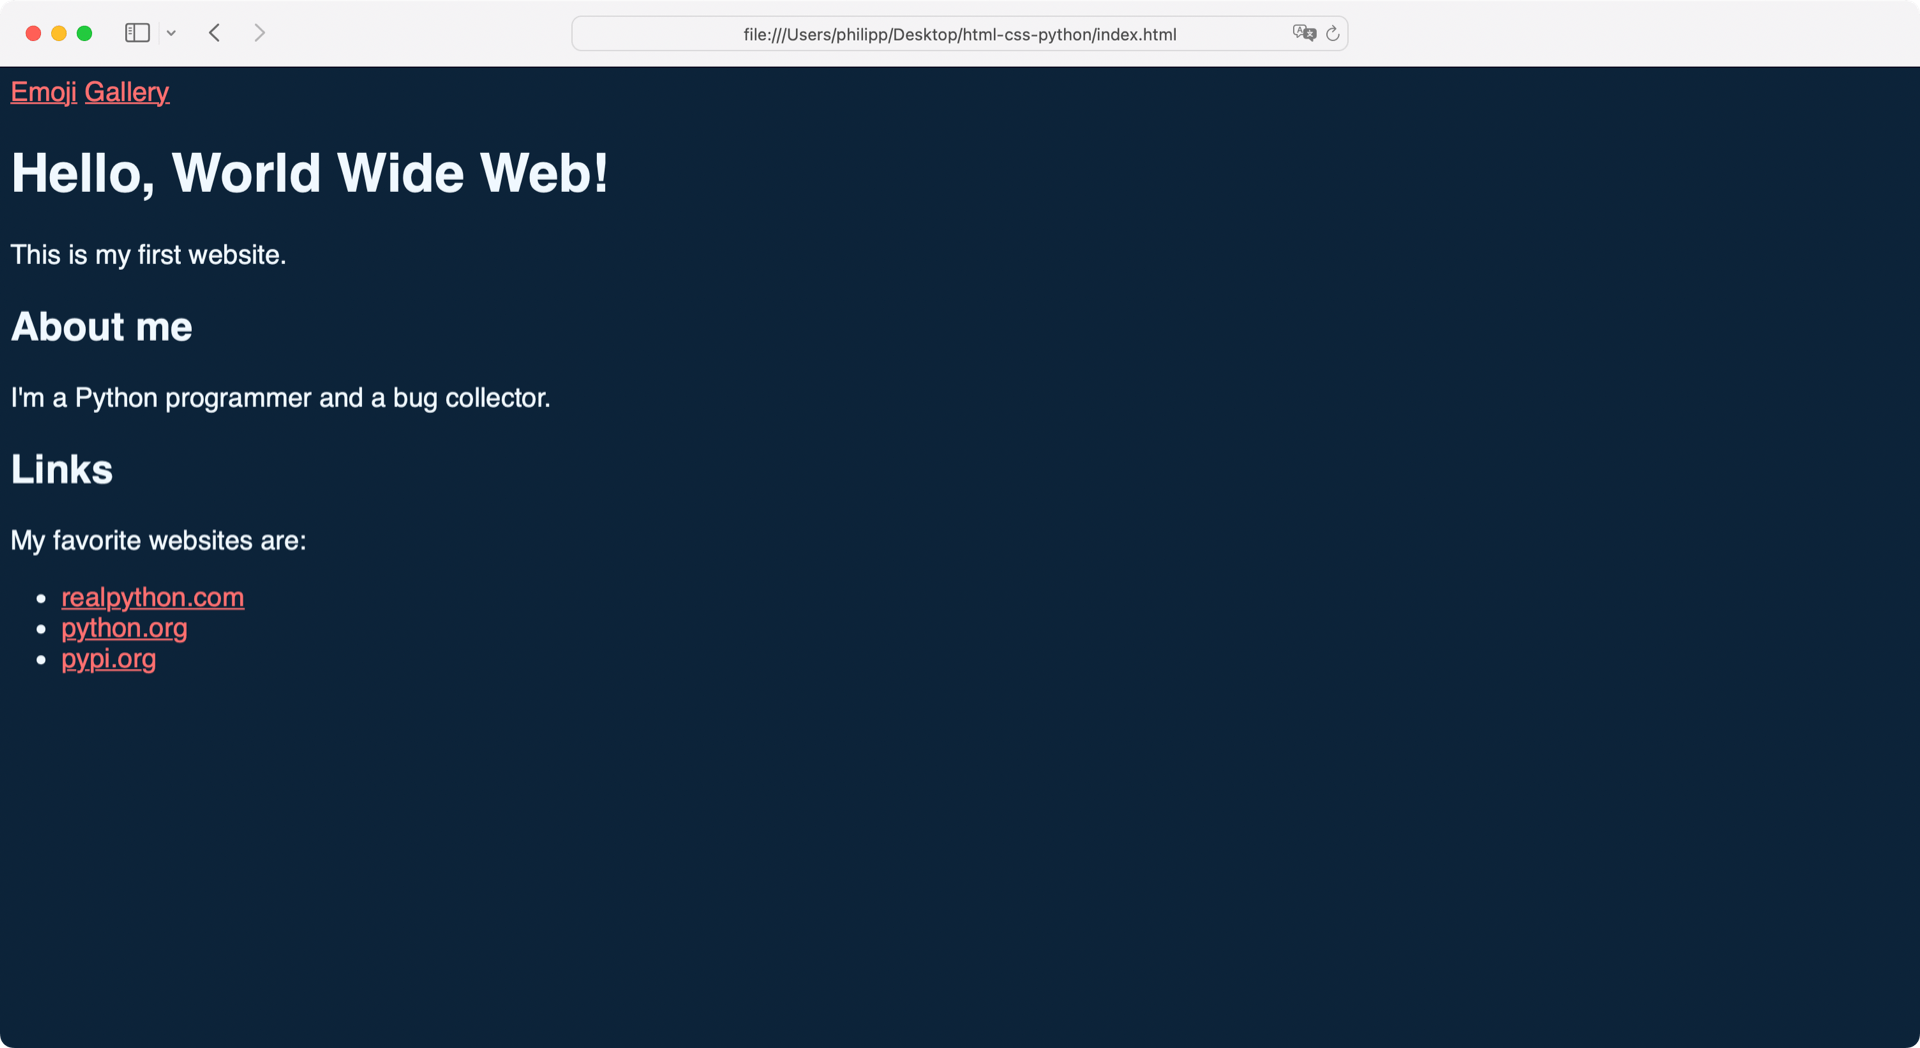Click the About me section heading

101,326
